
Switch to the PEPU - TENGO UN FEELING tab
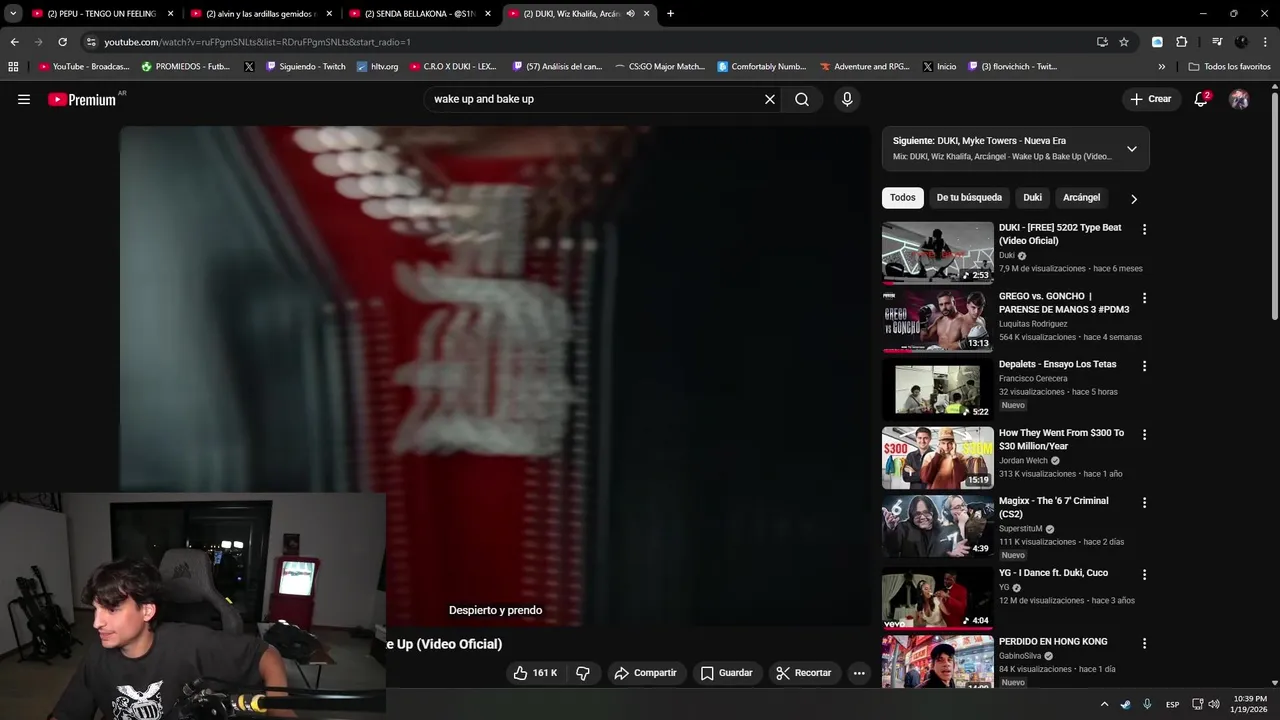102,14
